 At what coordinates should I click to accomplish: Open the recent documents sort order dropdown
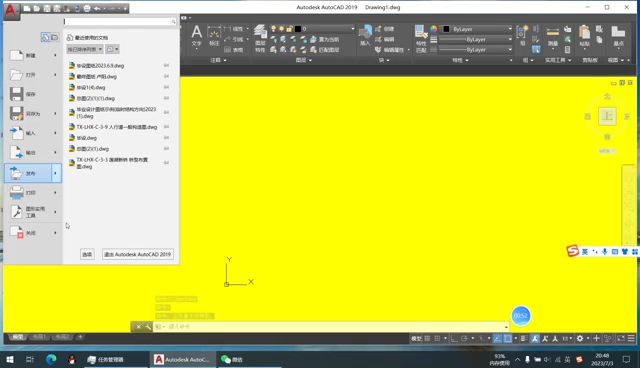tap(85, 49)
